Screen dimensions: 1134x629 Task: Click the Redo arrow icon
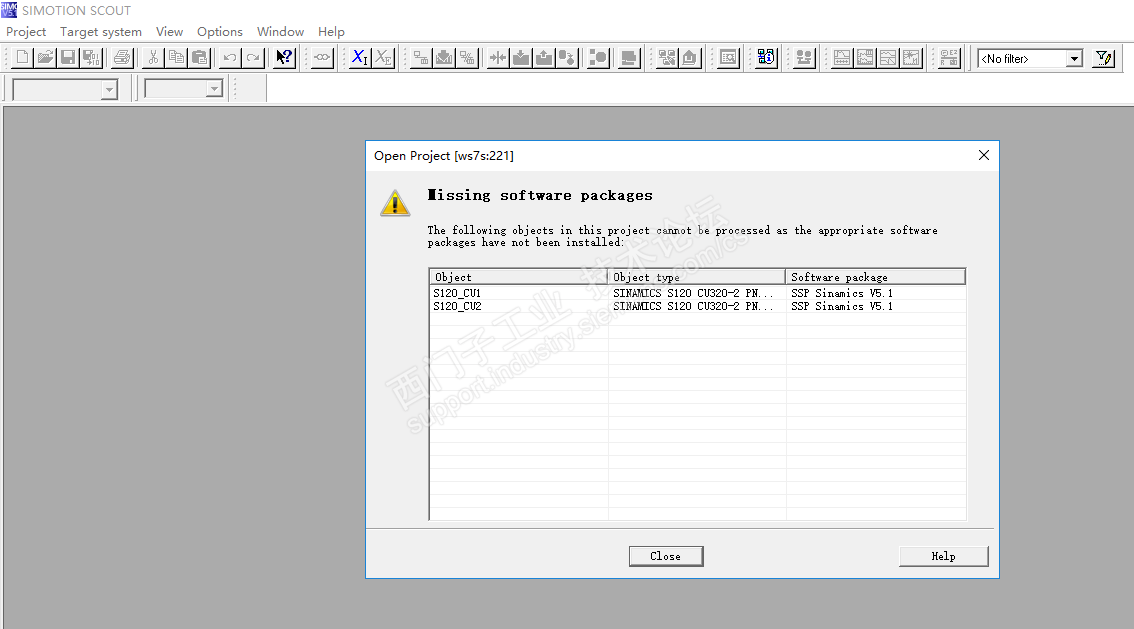(253, 58)
